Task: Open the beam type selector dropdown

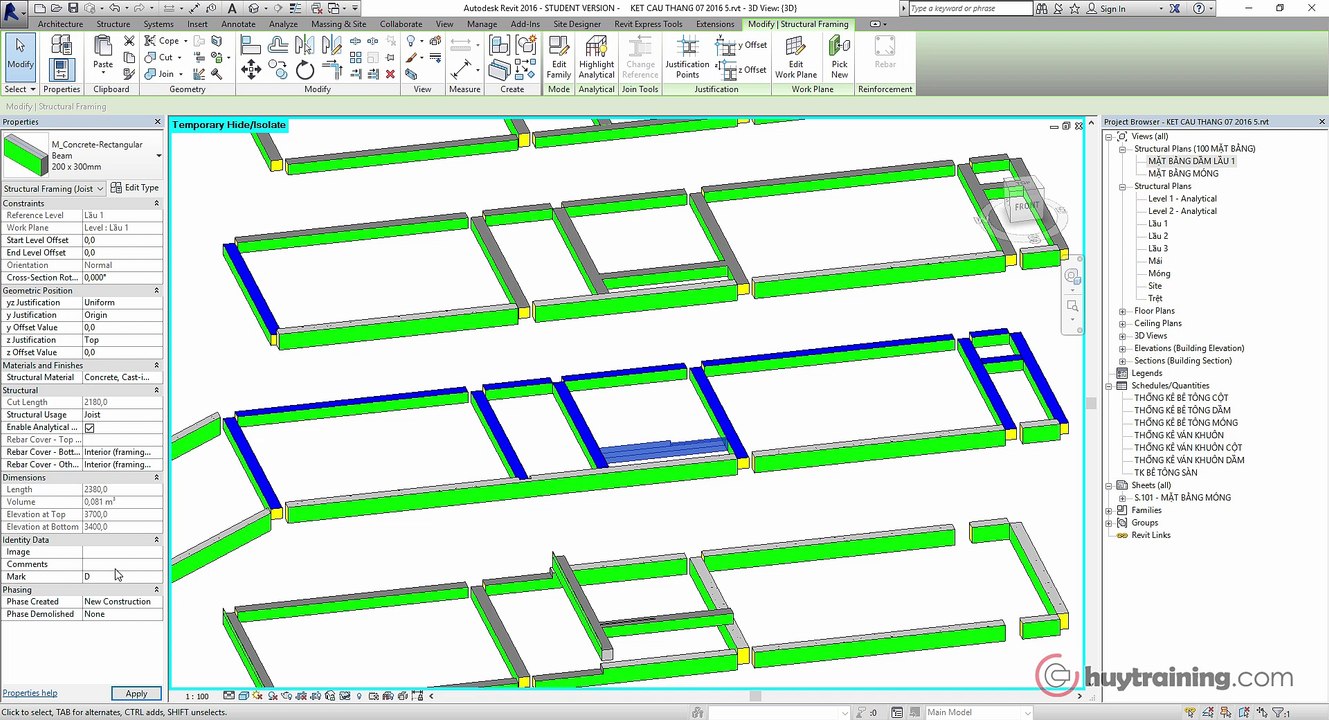Action: point(158,156)
